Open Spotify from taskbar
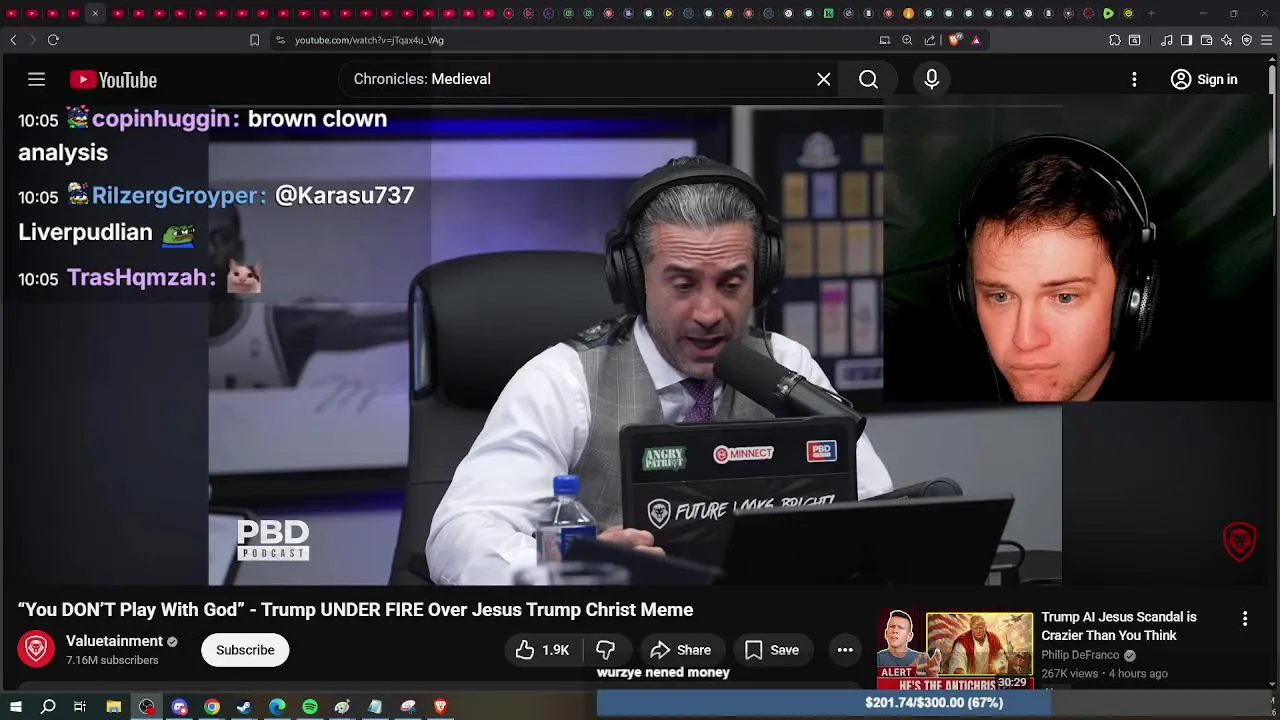Image resolution: width=1280 pixels, height=720 pixels. [310, 707]
